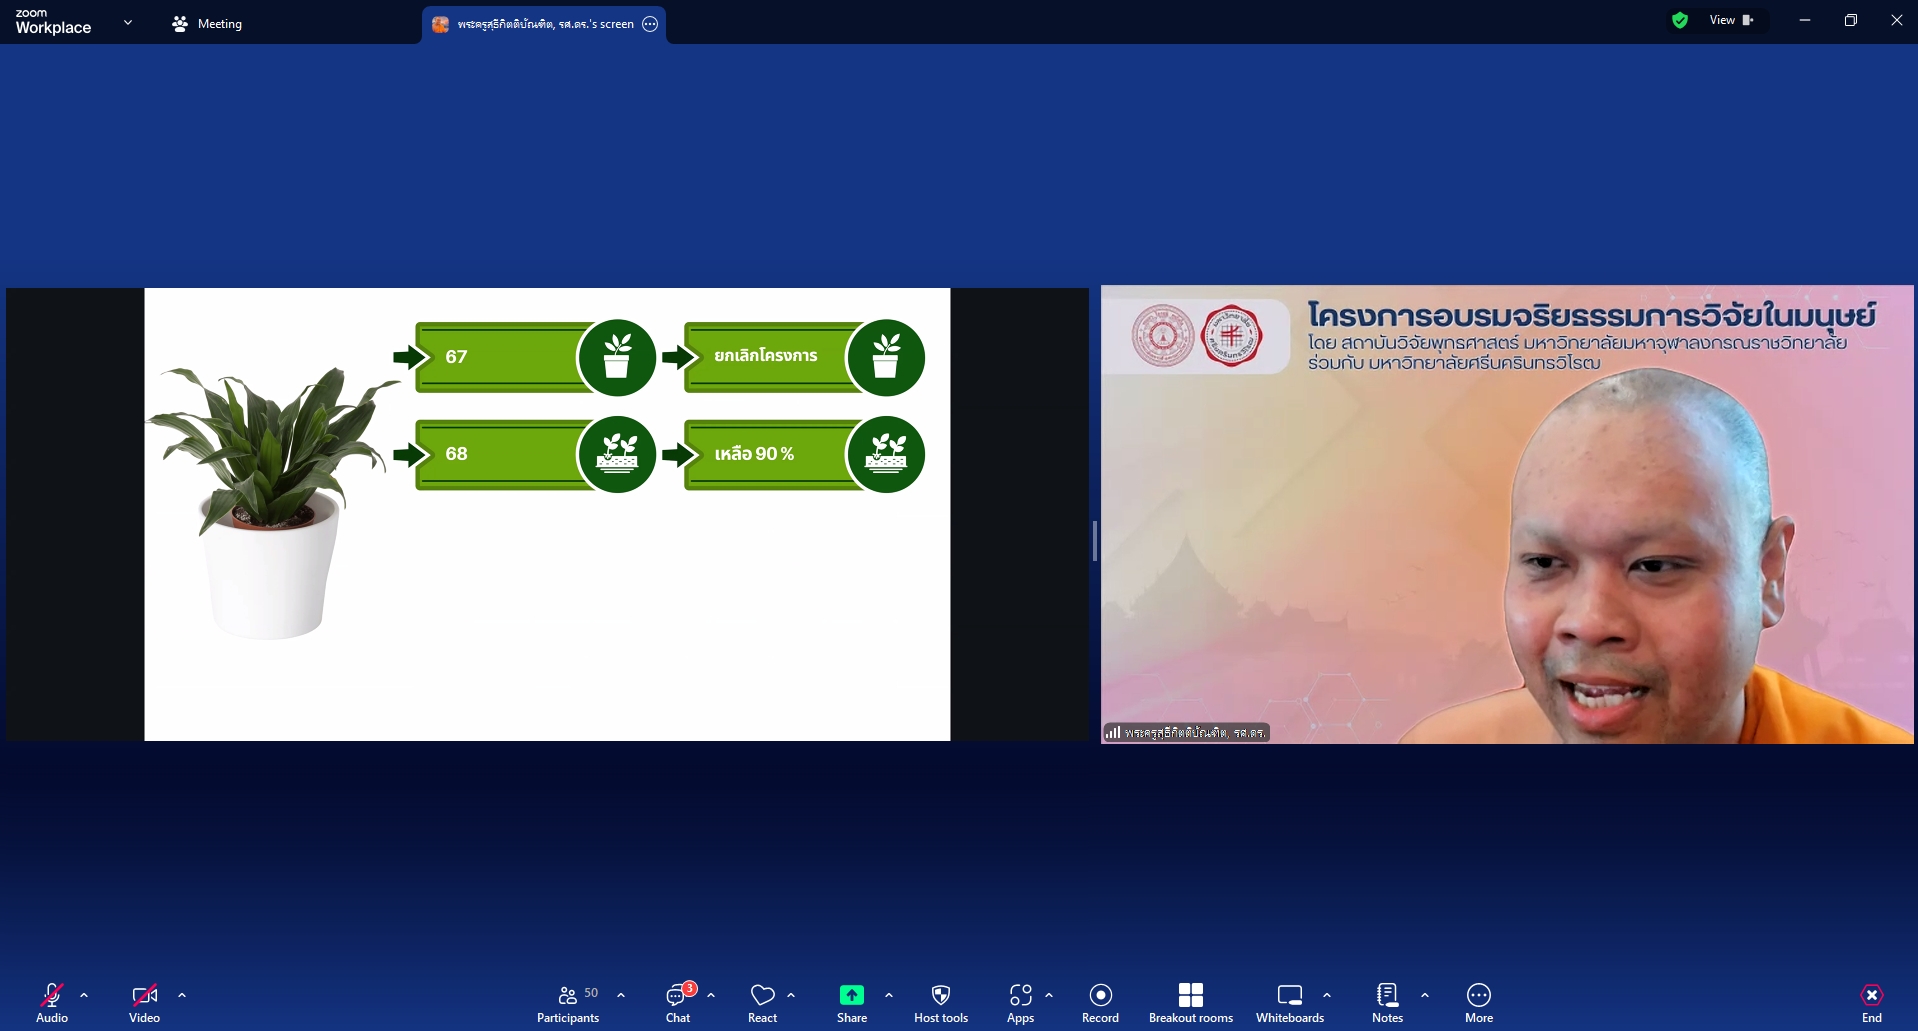Open the Notes panel
Screen dimensions: 1918x1031
click(1387, 1003)
